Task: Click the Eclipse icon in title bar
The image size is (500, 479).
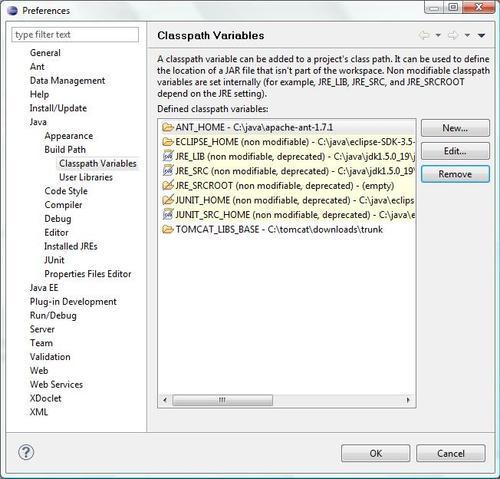Action: pyautogui.click(x=12, y=11)
